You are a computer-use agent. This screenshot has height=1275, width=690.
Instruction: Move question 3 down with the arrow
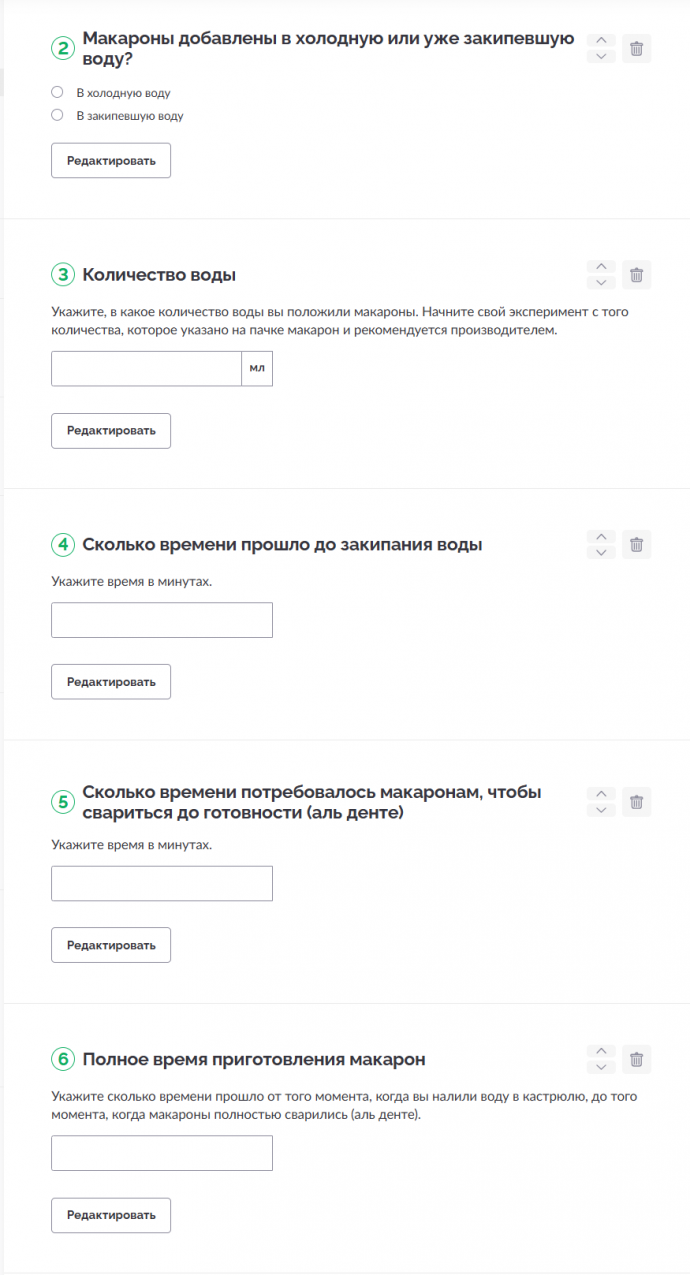[600, 282]
